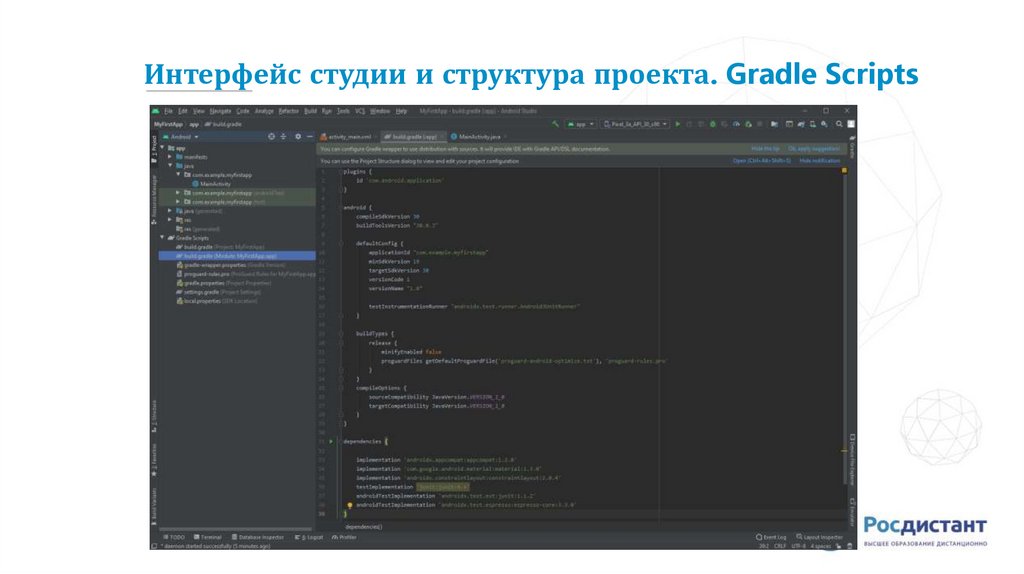Click the Profile app icon
The image size is (1024, 574).
click(x=736, y=124)
